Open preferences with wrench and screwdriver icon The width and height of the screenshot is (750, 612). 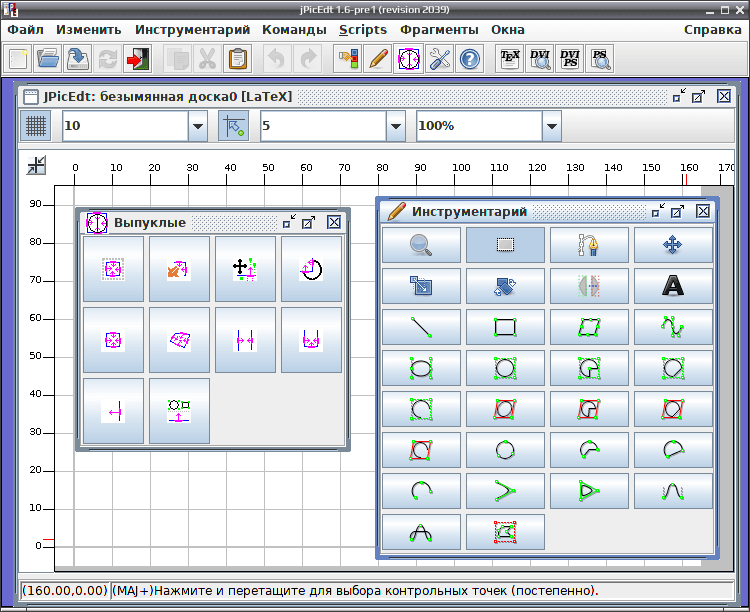[439, 59]
